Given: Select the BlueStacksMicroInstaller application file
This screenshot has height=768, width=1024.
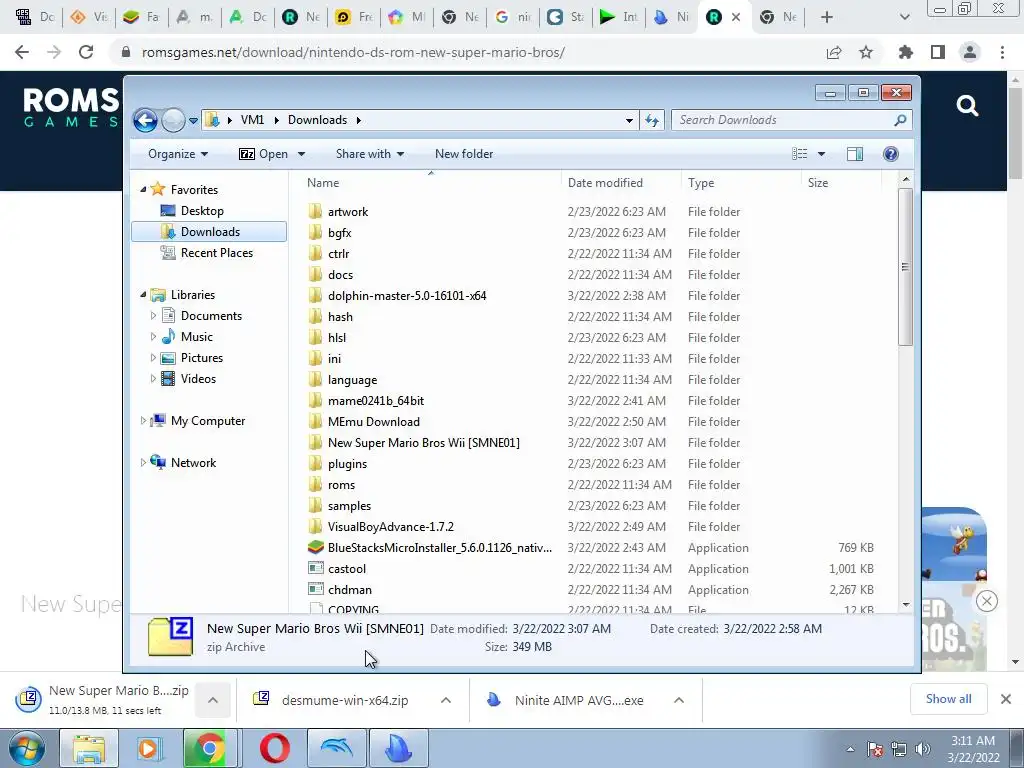Looking at the screenshot, I should click(x=440, y=548).
